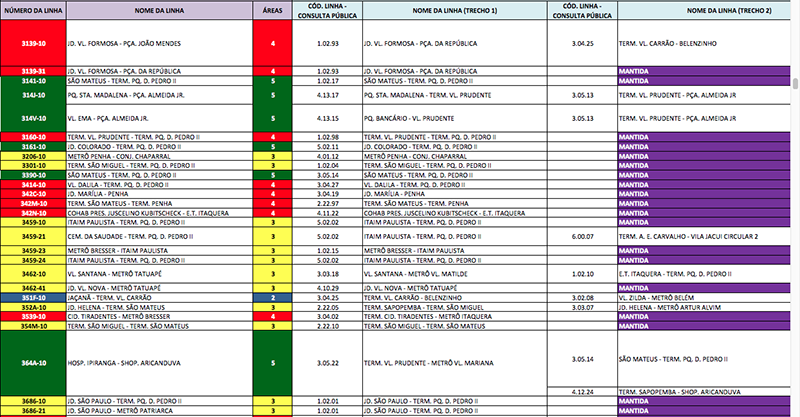
Task: Click yellow line number cell 3206-10
Action: [33, 156]
